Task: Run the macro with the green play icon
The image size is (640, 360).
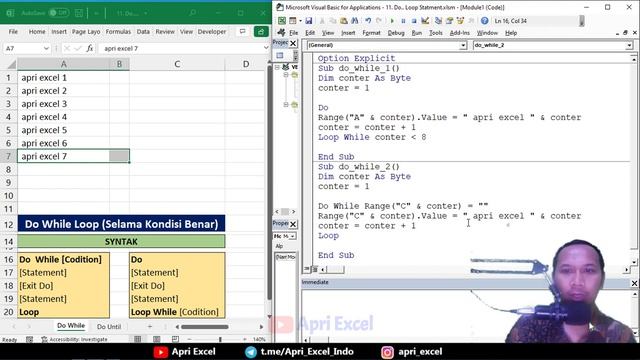Action: [x=392, y=20]
